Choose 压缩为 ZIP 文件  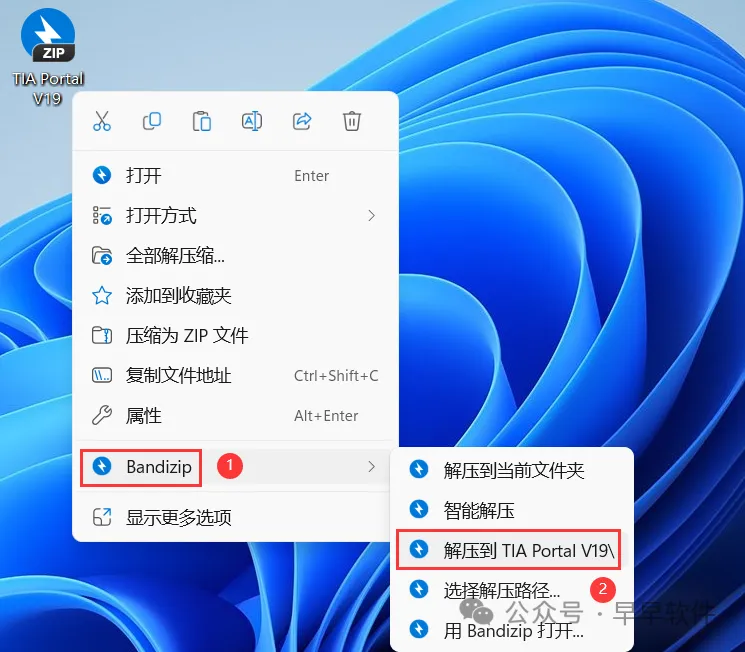tap(235, 336)
